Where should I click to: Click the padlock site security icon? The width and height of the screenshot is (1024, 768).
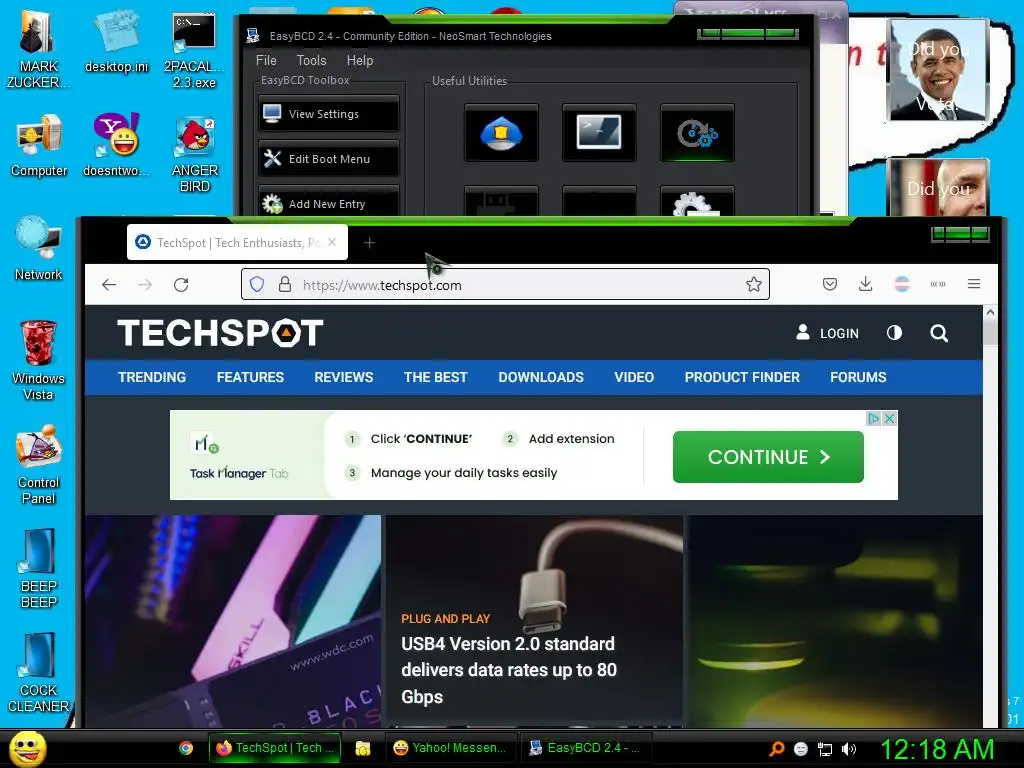coord(285,285)
